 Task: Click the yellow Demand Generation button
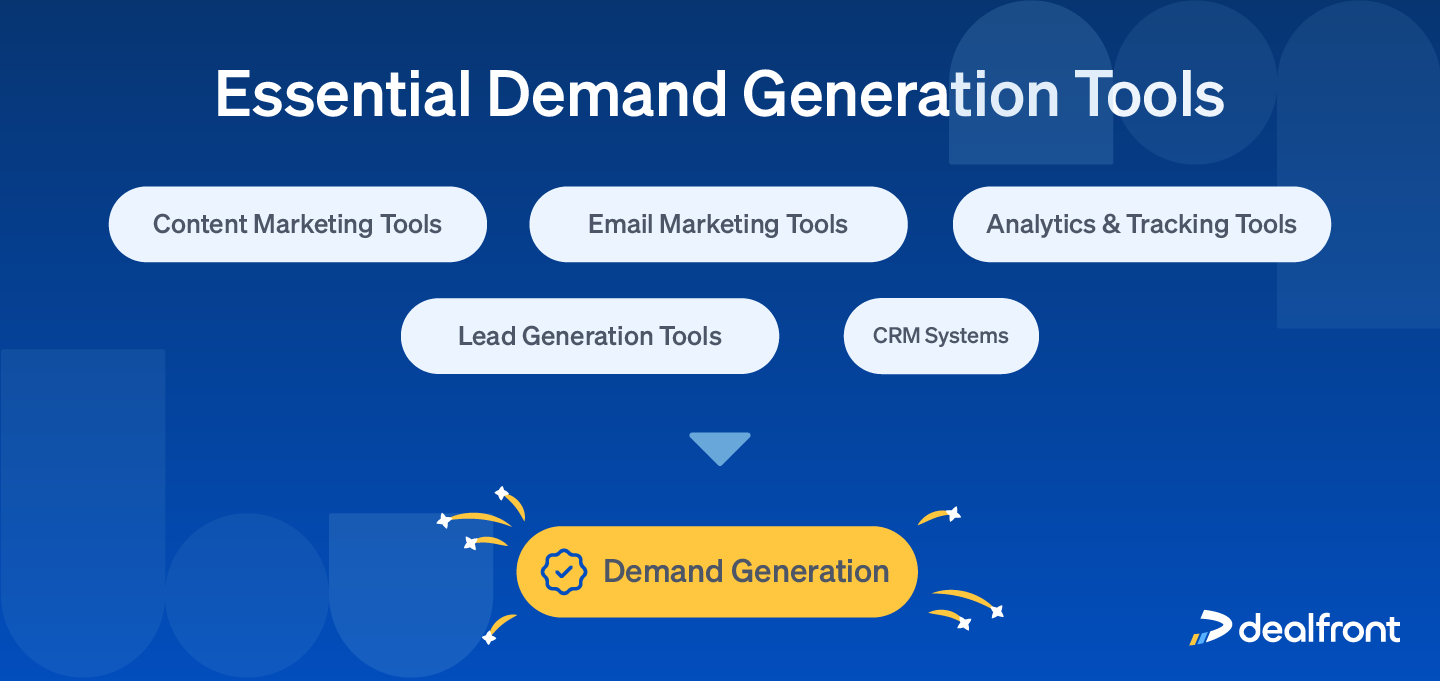pos(716,571)
